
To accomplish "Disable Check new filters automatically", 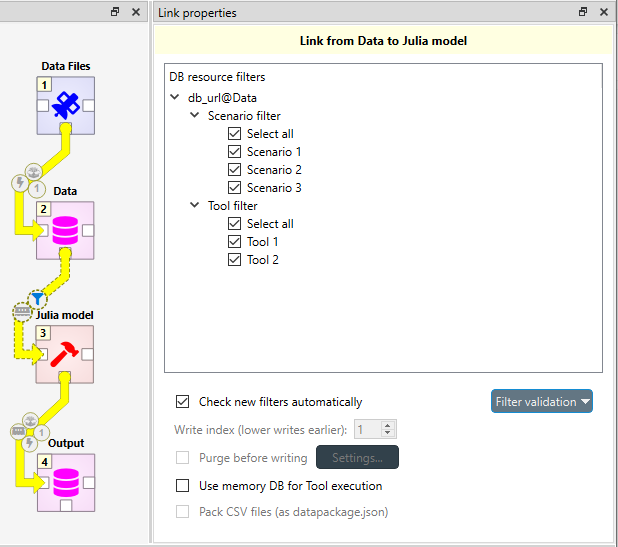I will tap(182, 402).
